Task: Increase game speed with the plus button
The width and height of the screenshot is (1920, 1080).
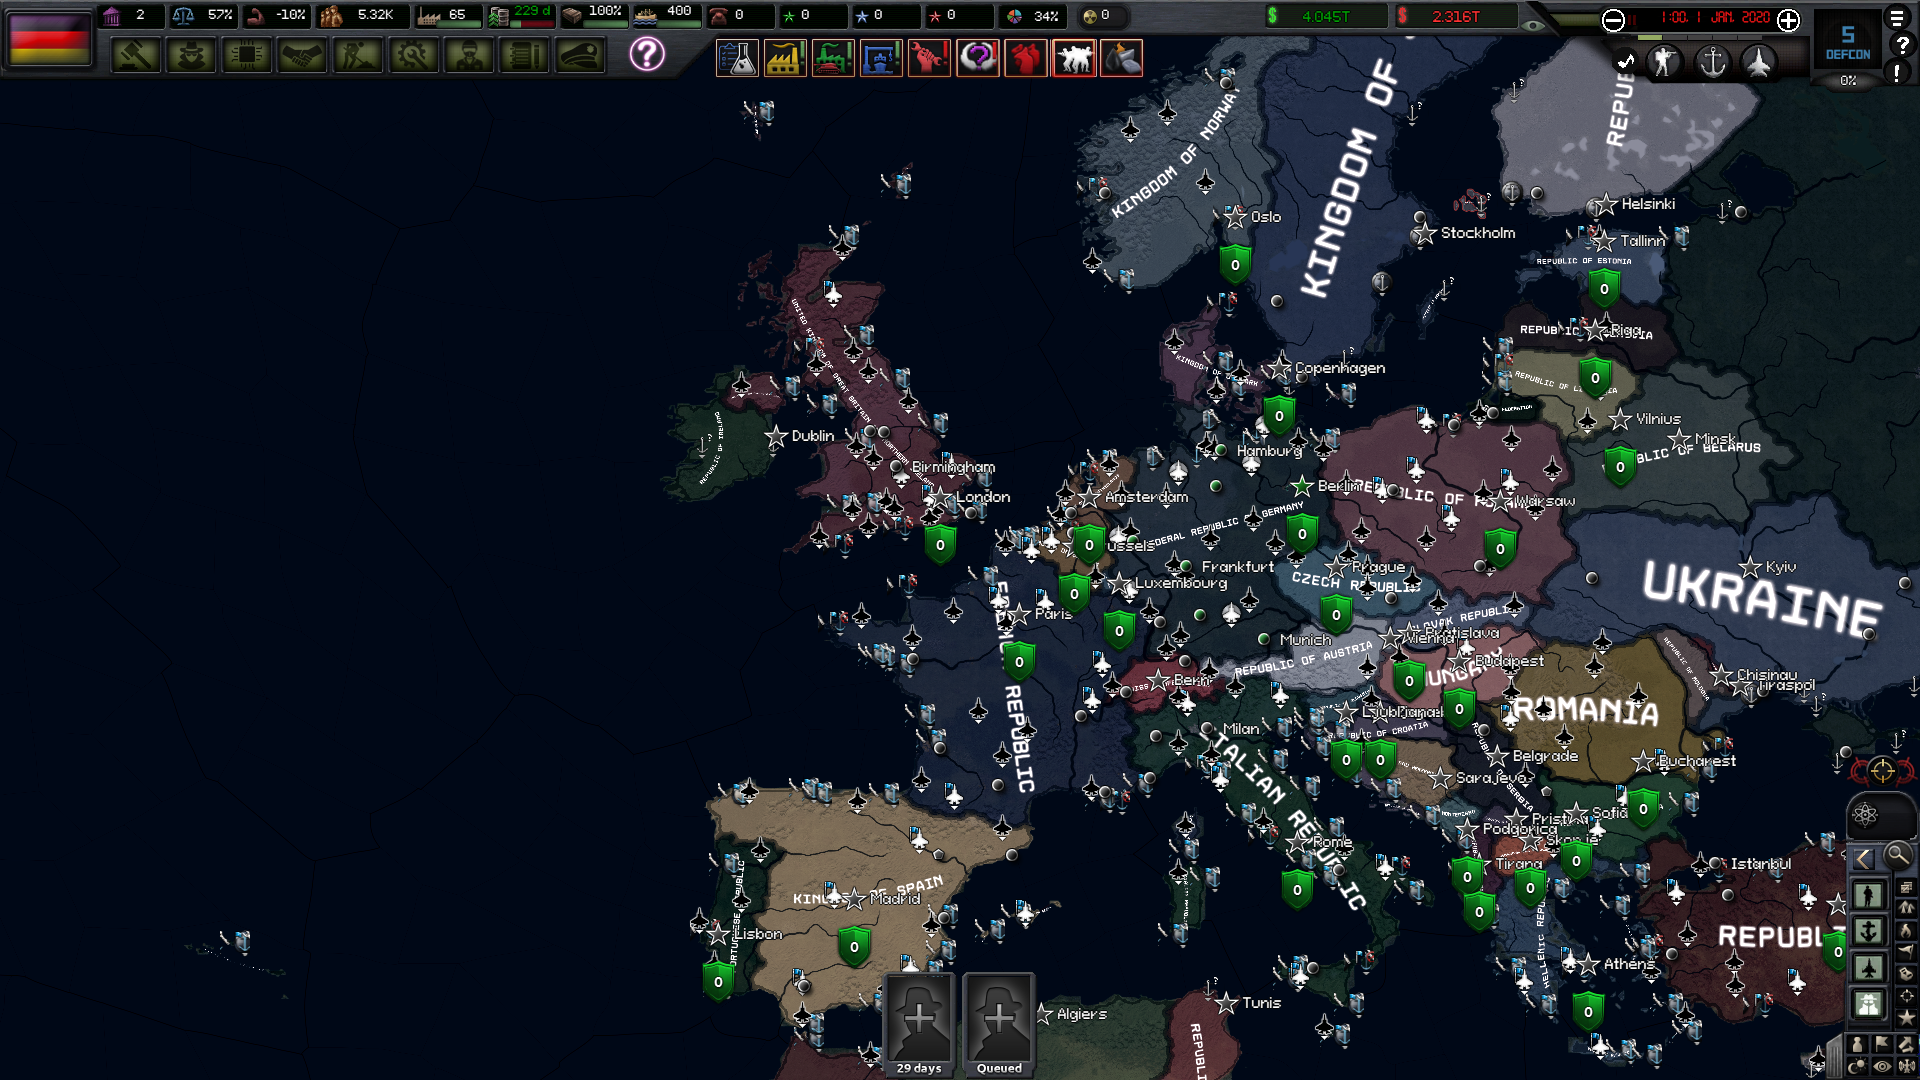Action: 1788,20
